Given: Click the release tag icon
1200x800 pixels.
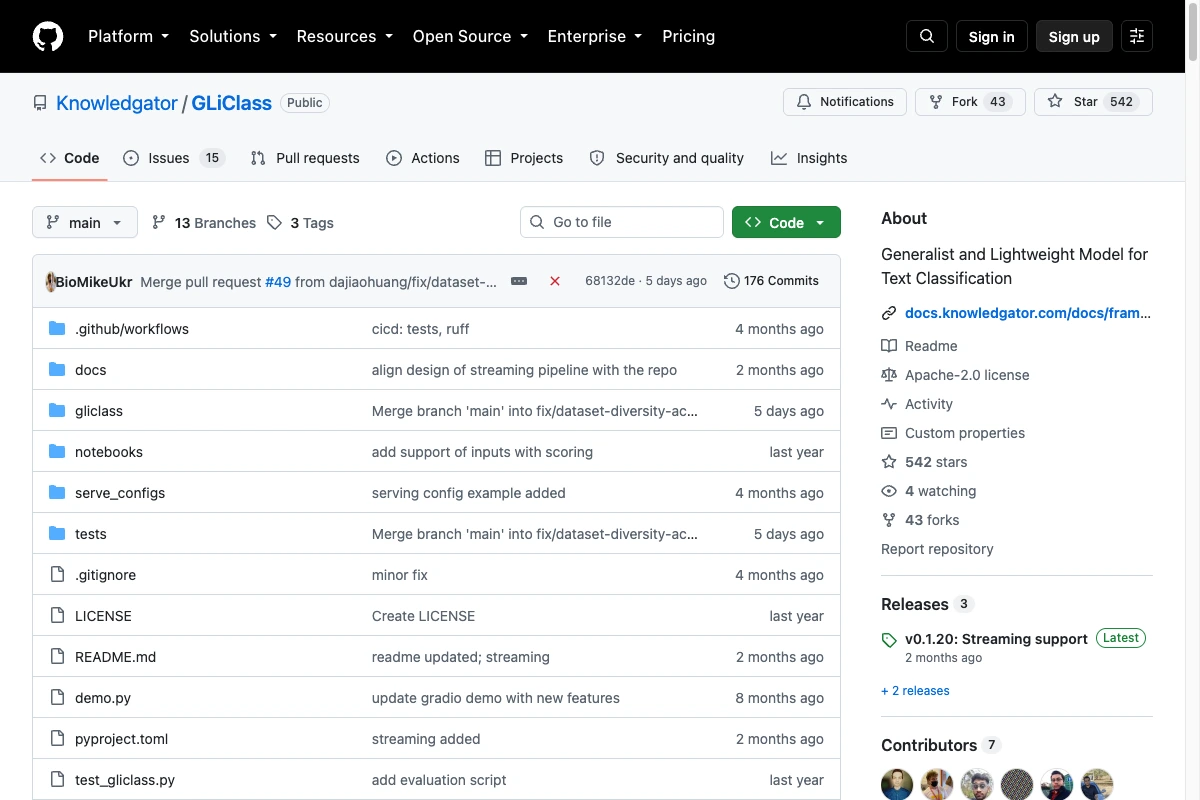Looking at the screenshot, I should coord(889,640).
